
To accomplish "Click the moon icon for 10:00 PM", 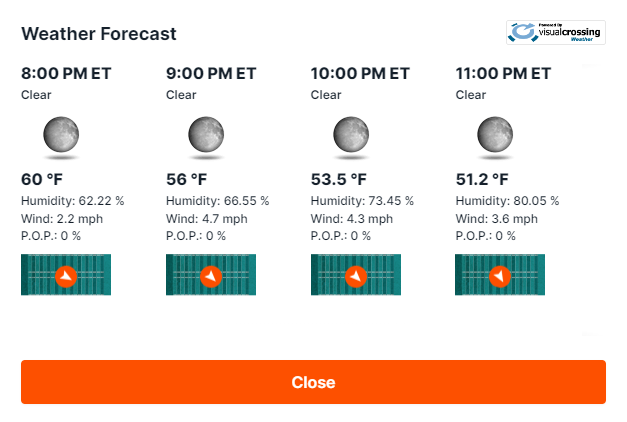I will click(x=351, y=135).
